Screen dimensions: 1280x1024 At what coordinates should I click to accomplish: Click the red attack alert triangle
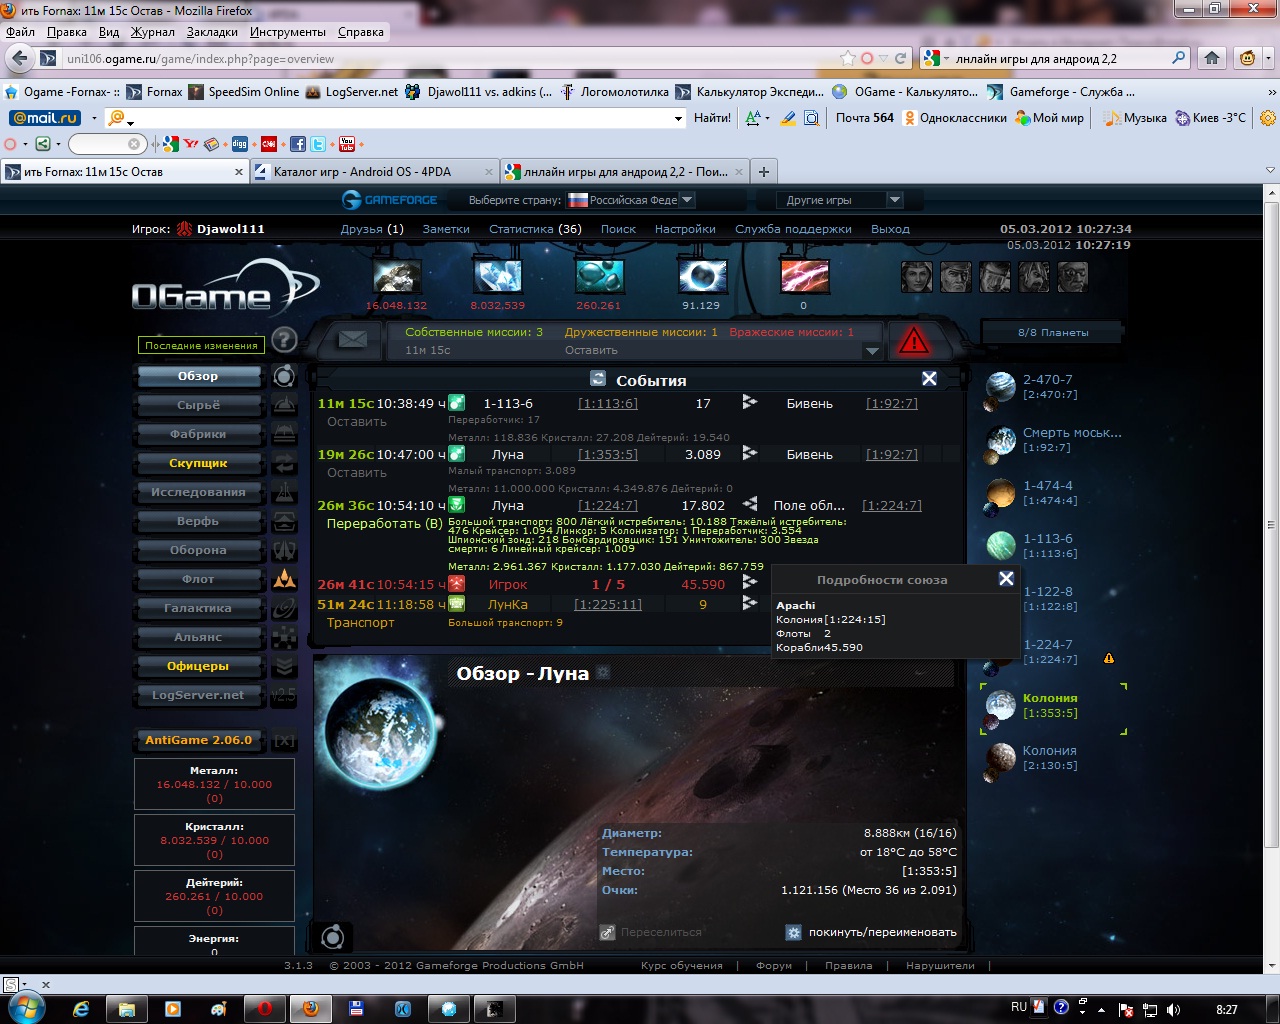(x=914, y=341)
